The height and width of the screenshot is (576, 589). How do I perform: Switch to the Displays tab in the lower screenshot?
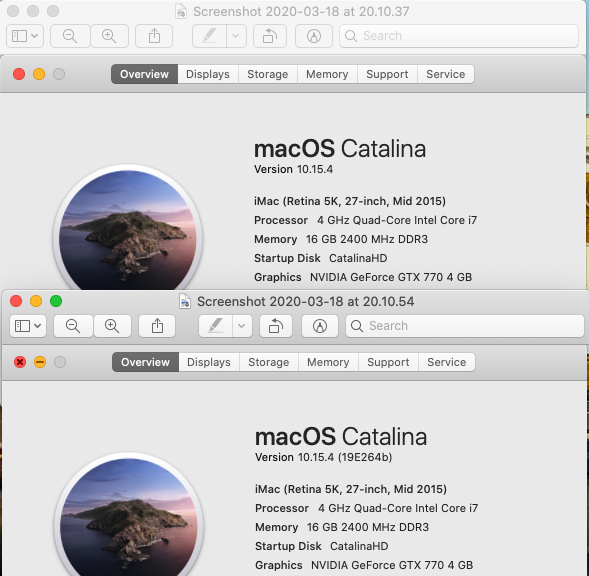(209, 362)
